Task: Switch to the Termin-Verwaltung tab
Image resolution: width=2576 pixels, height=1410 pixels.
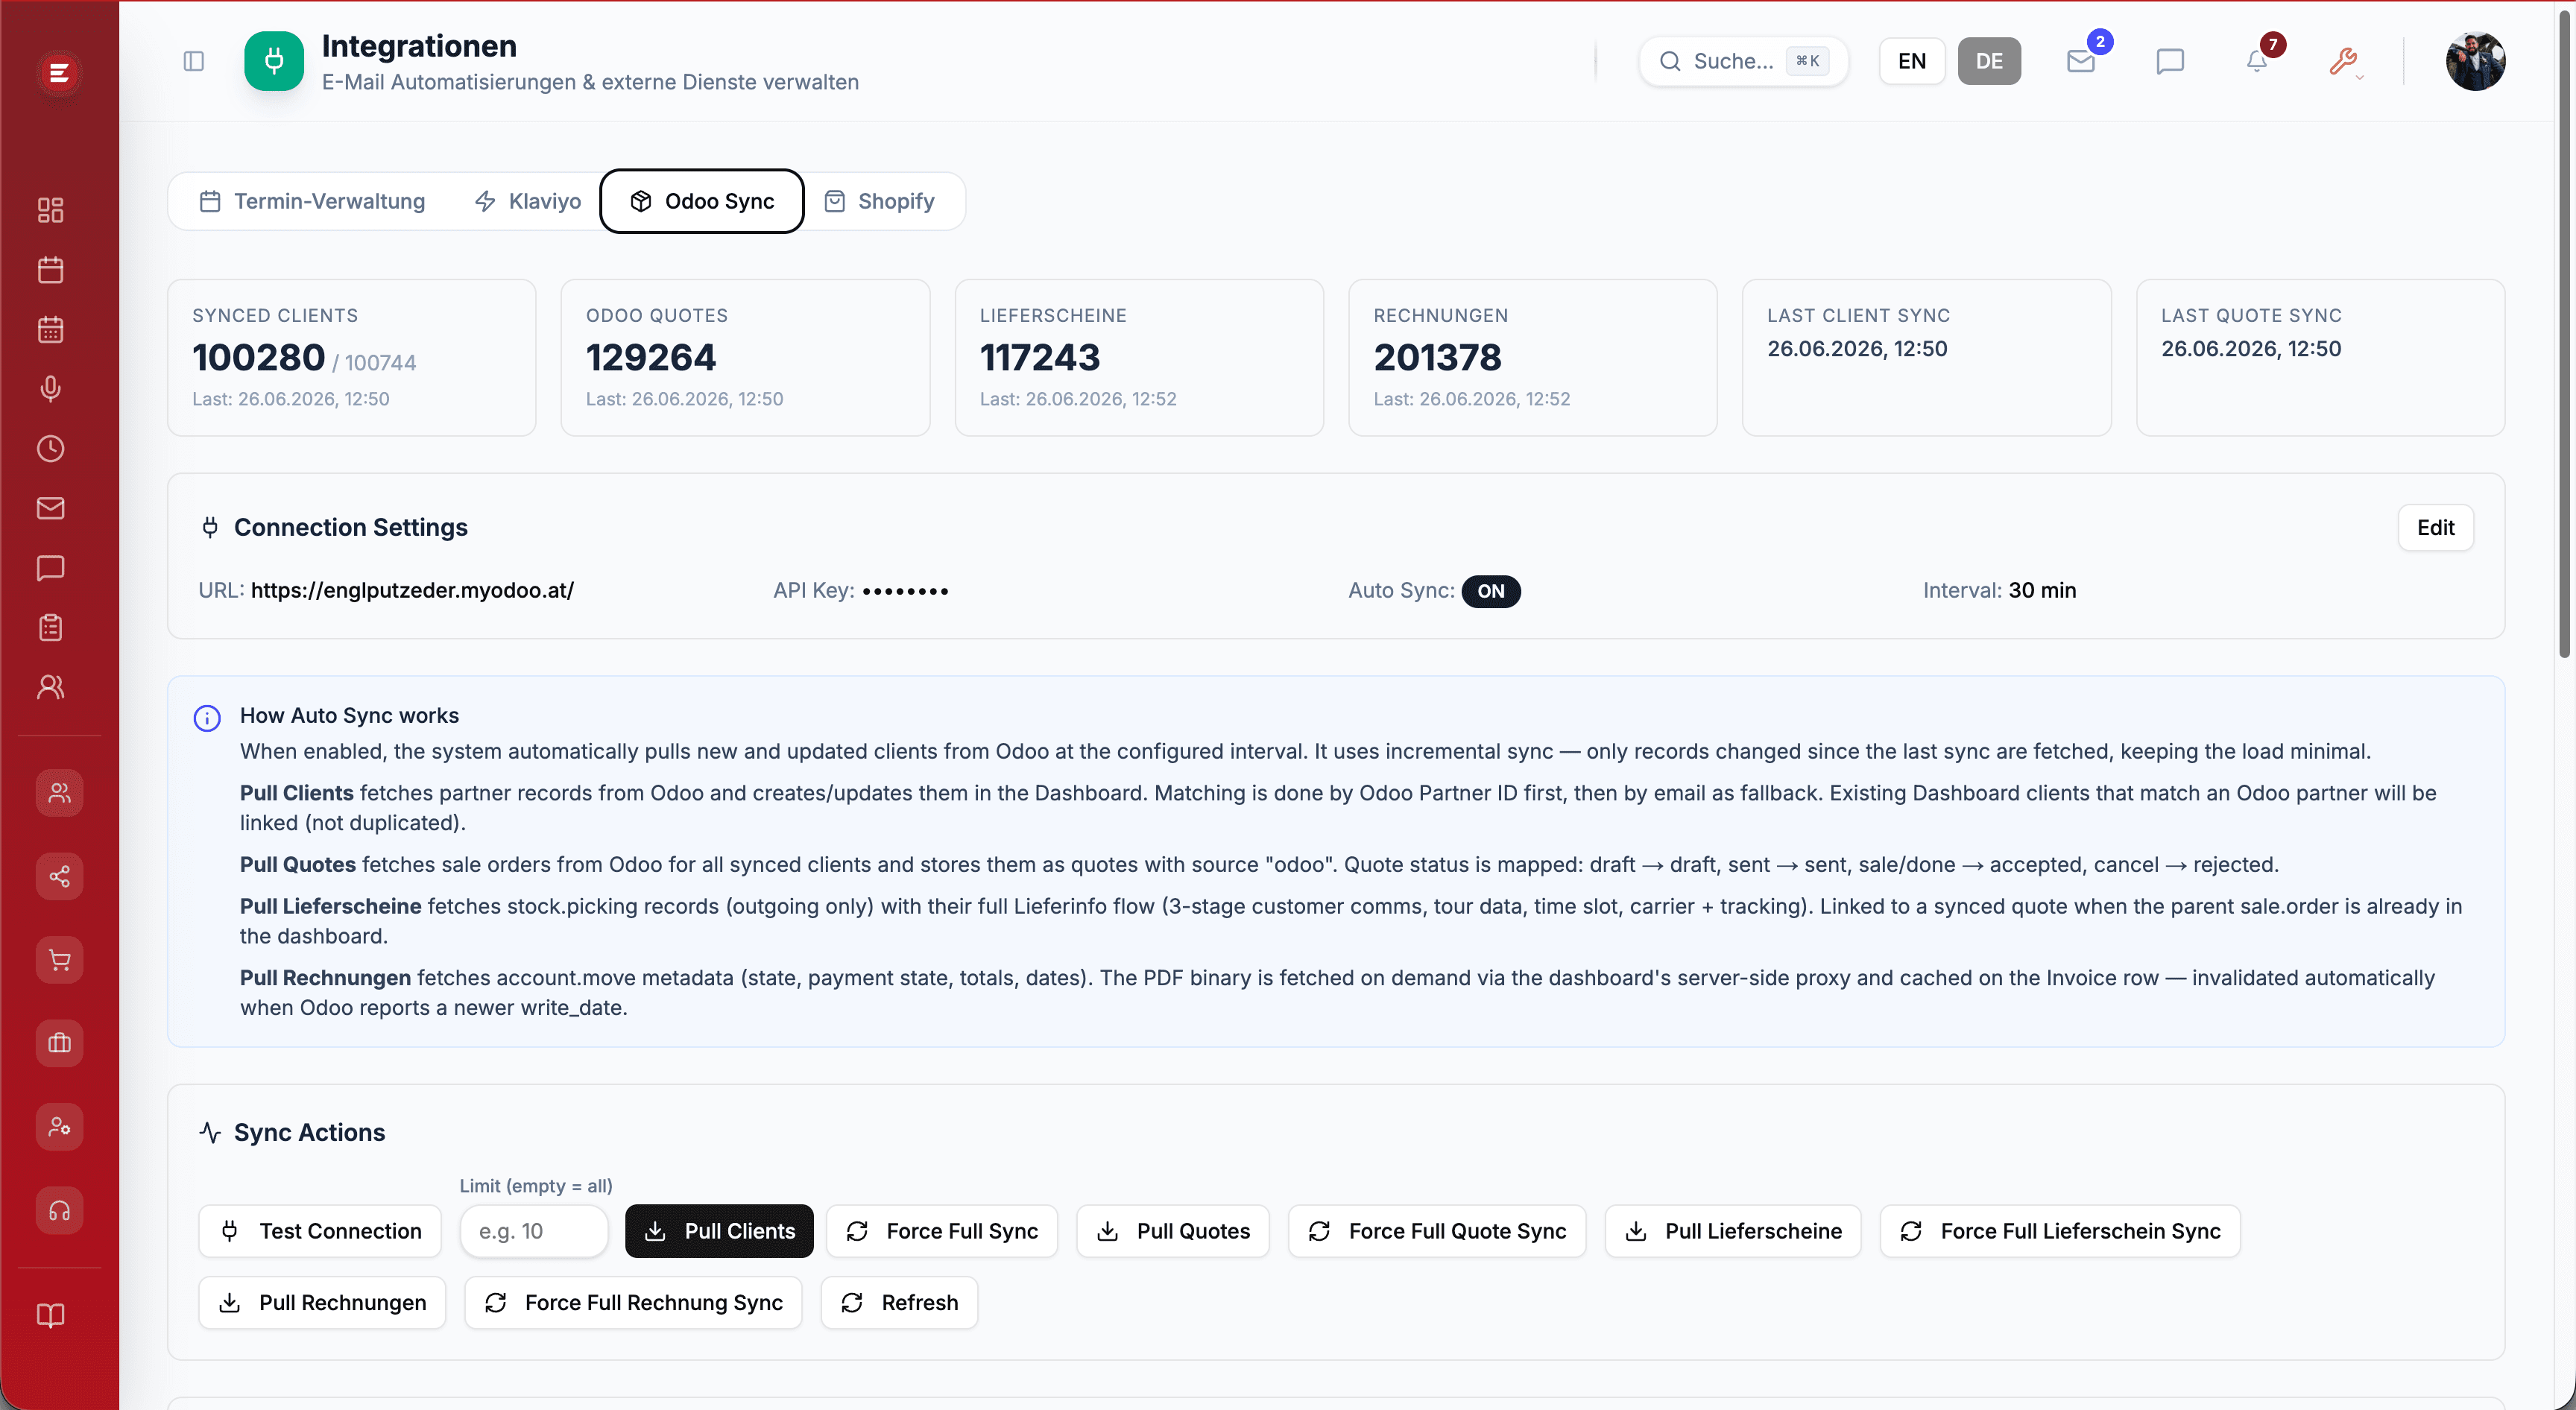Action: [312, 201]
